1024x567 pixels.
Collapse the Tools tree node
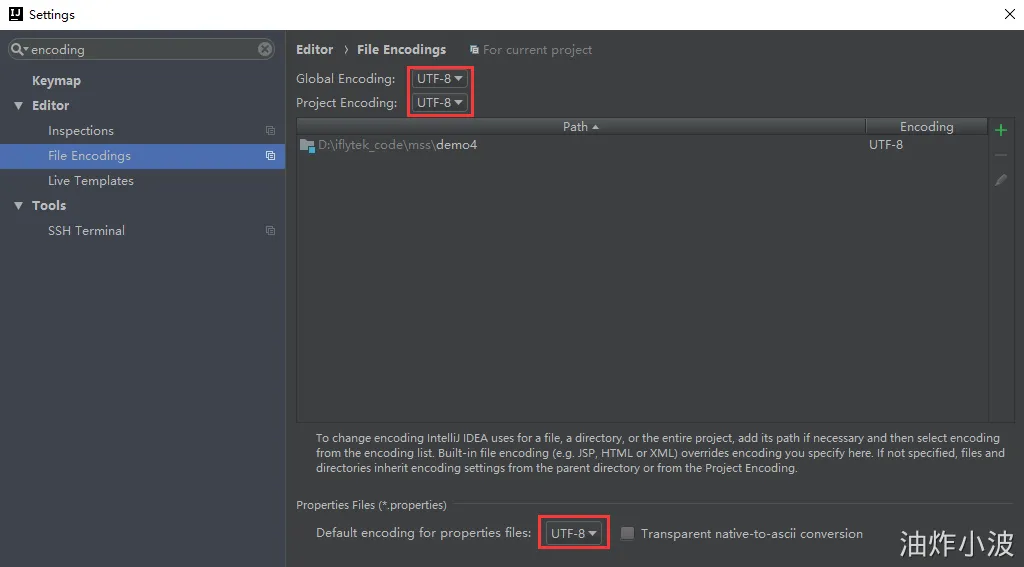(x=18, y=206)
